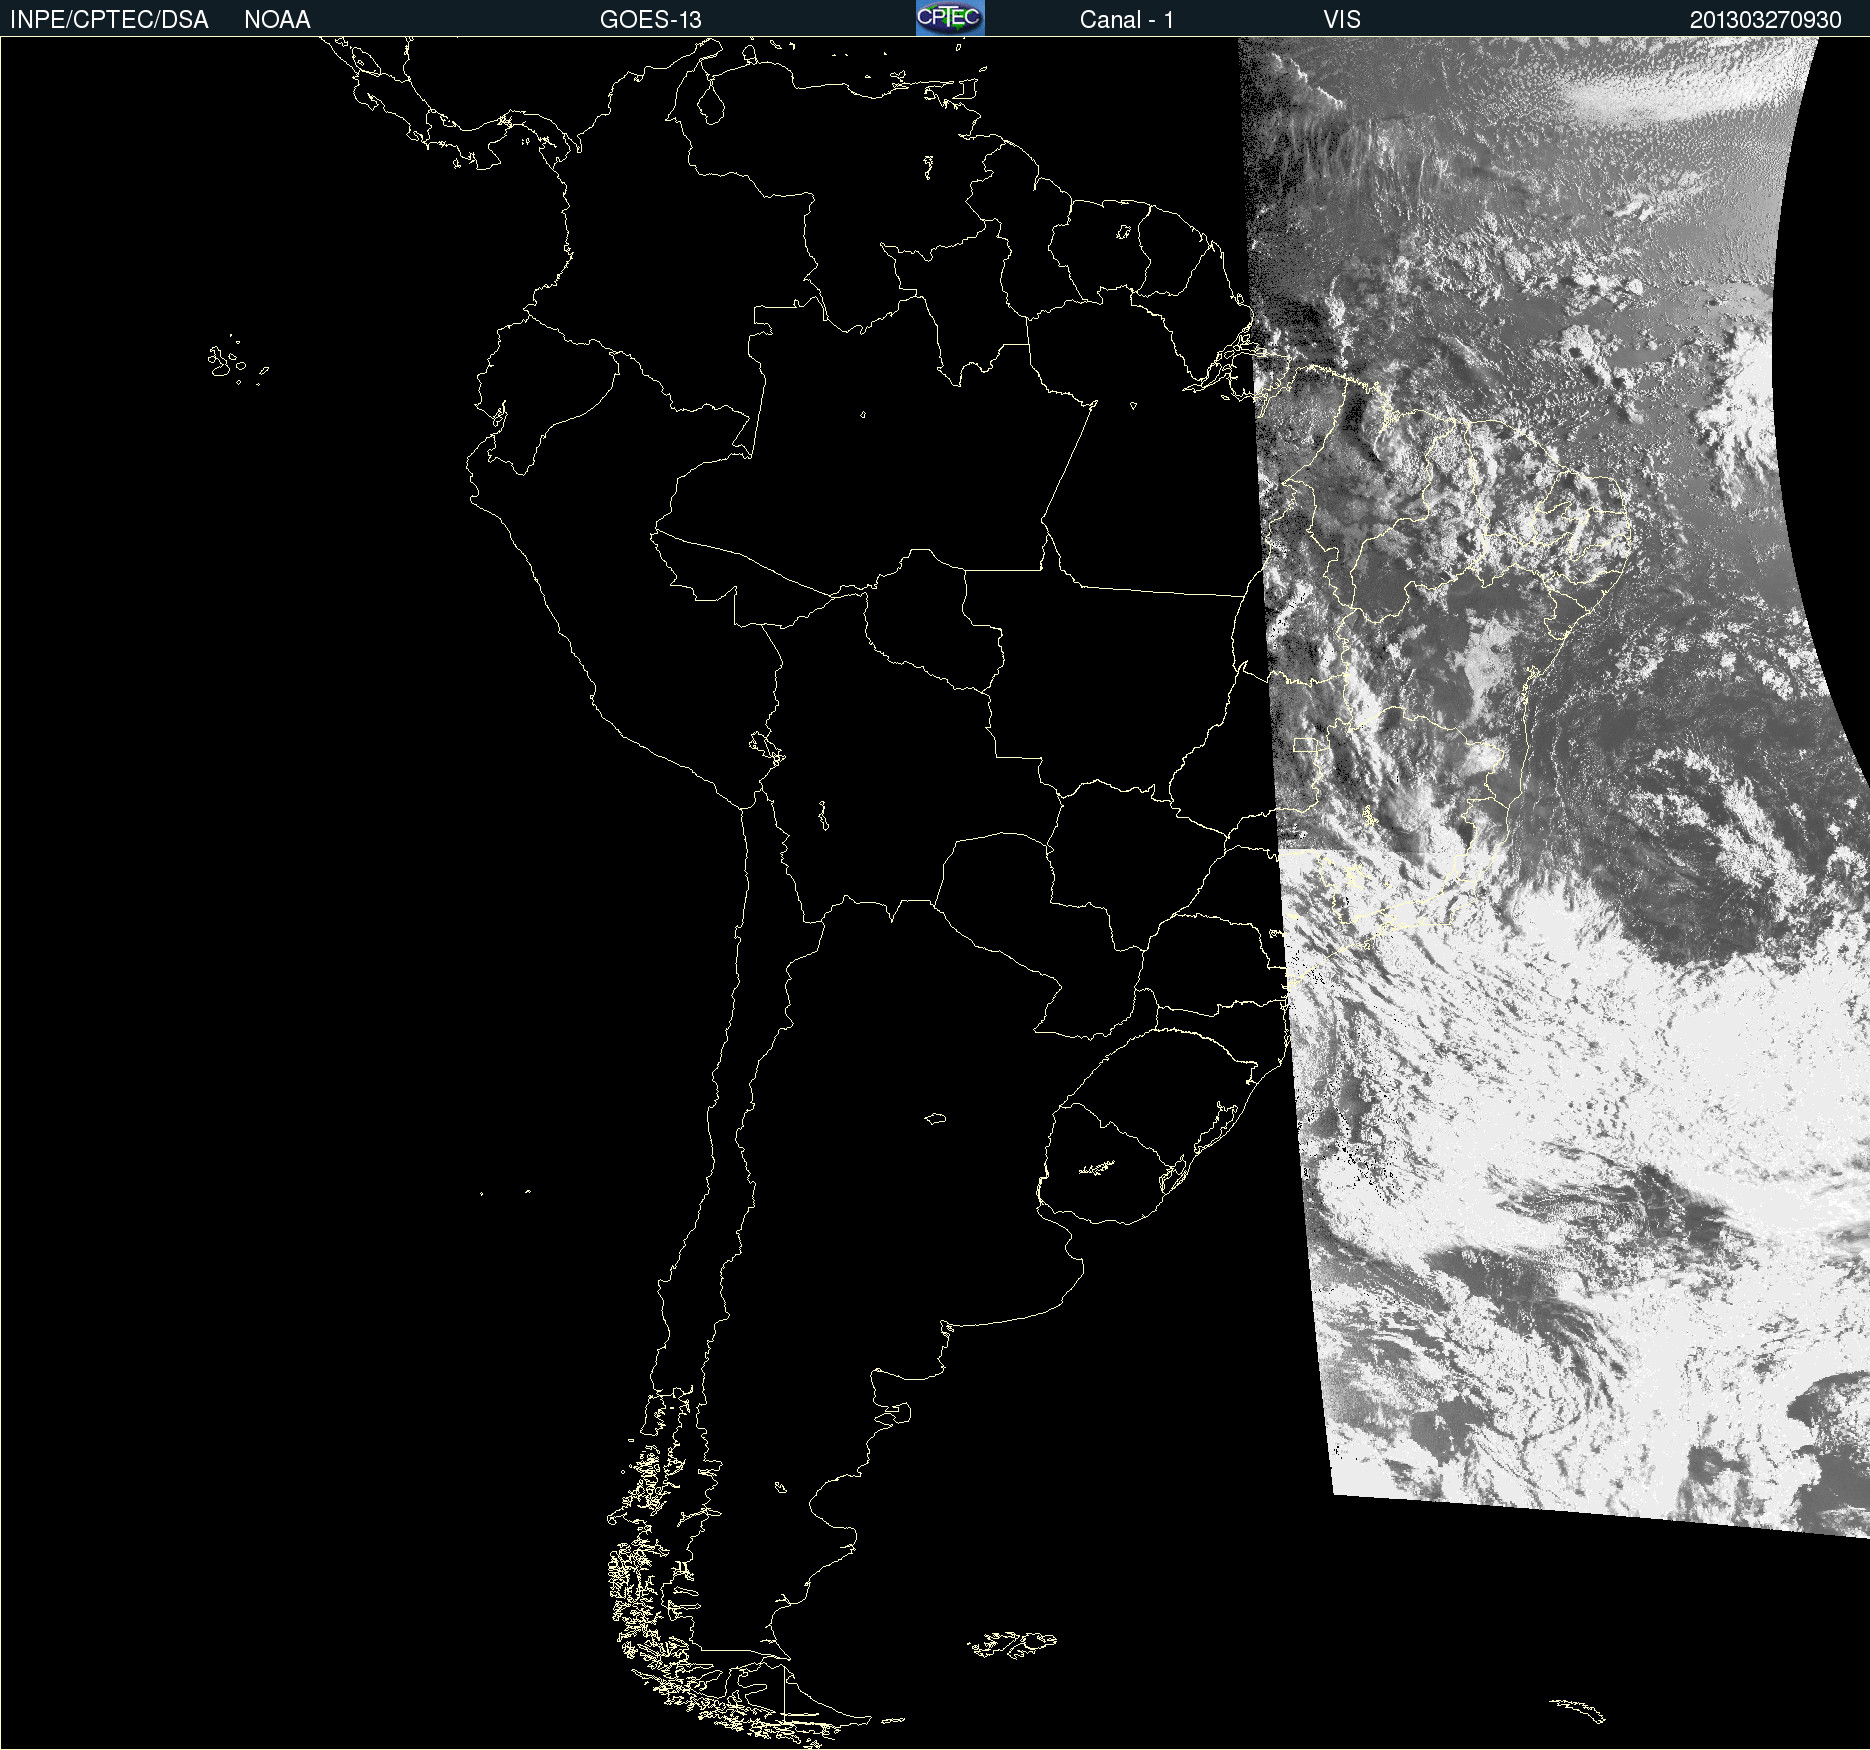
Task: Select the Canal - 1 label
Action: coord(1126,20)
